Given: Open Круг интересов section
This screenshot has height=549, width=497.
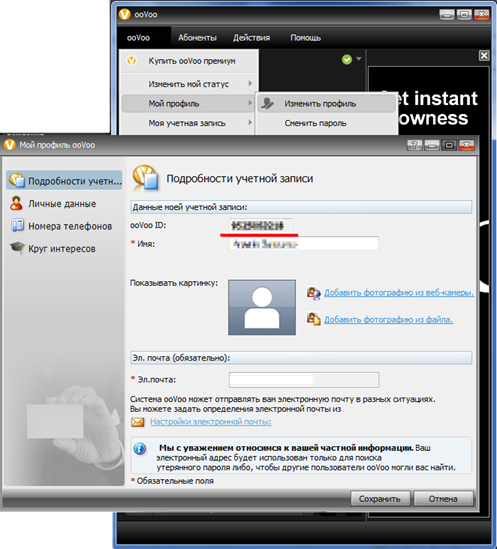Looking at the screenshot, I should (62, 249).
